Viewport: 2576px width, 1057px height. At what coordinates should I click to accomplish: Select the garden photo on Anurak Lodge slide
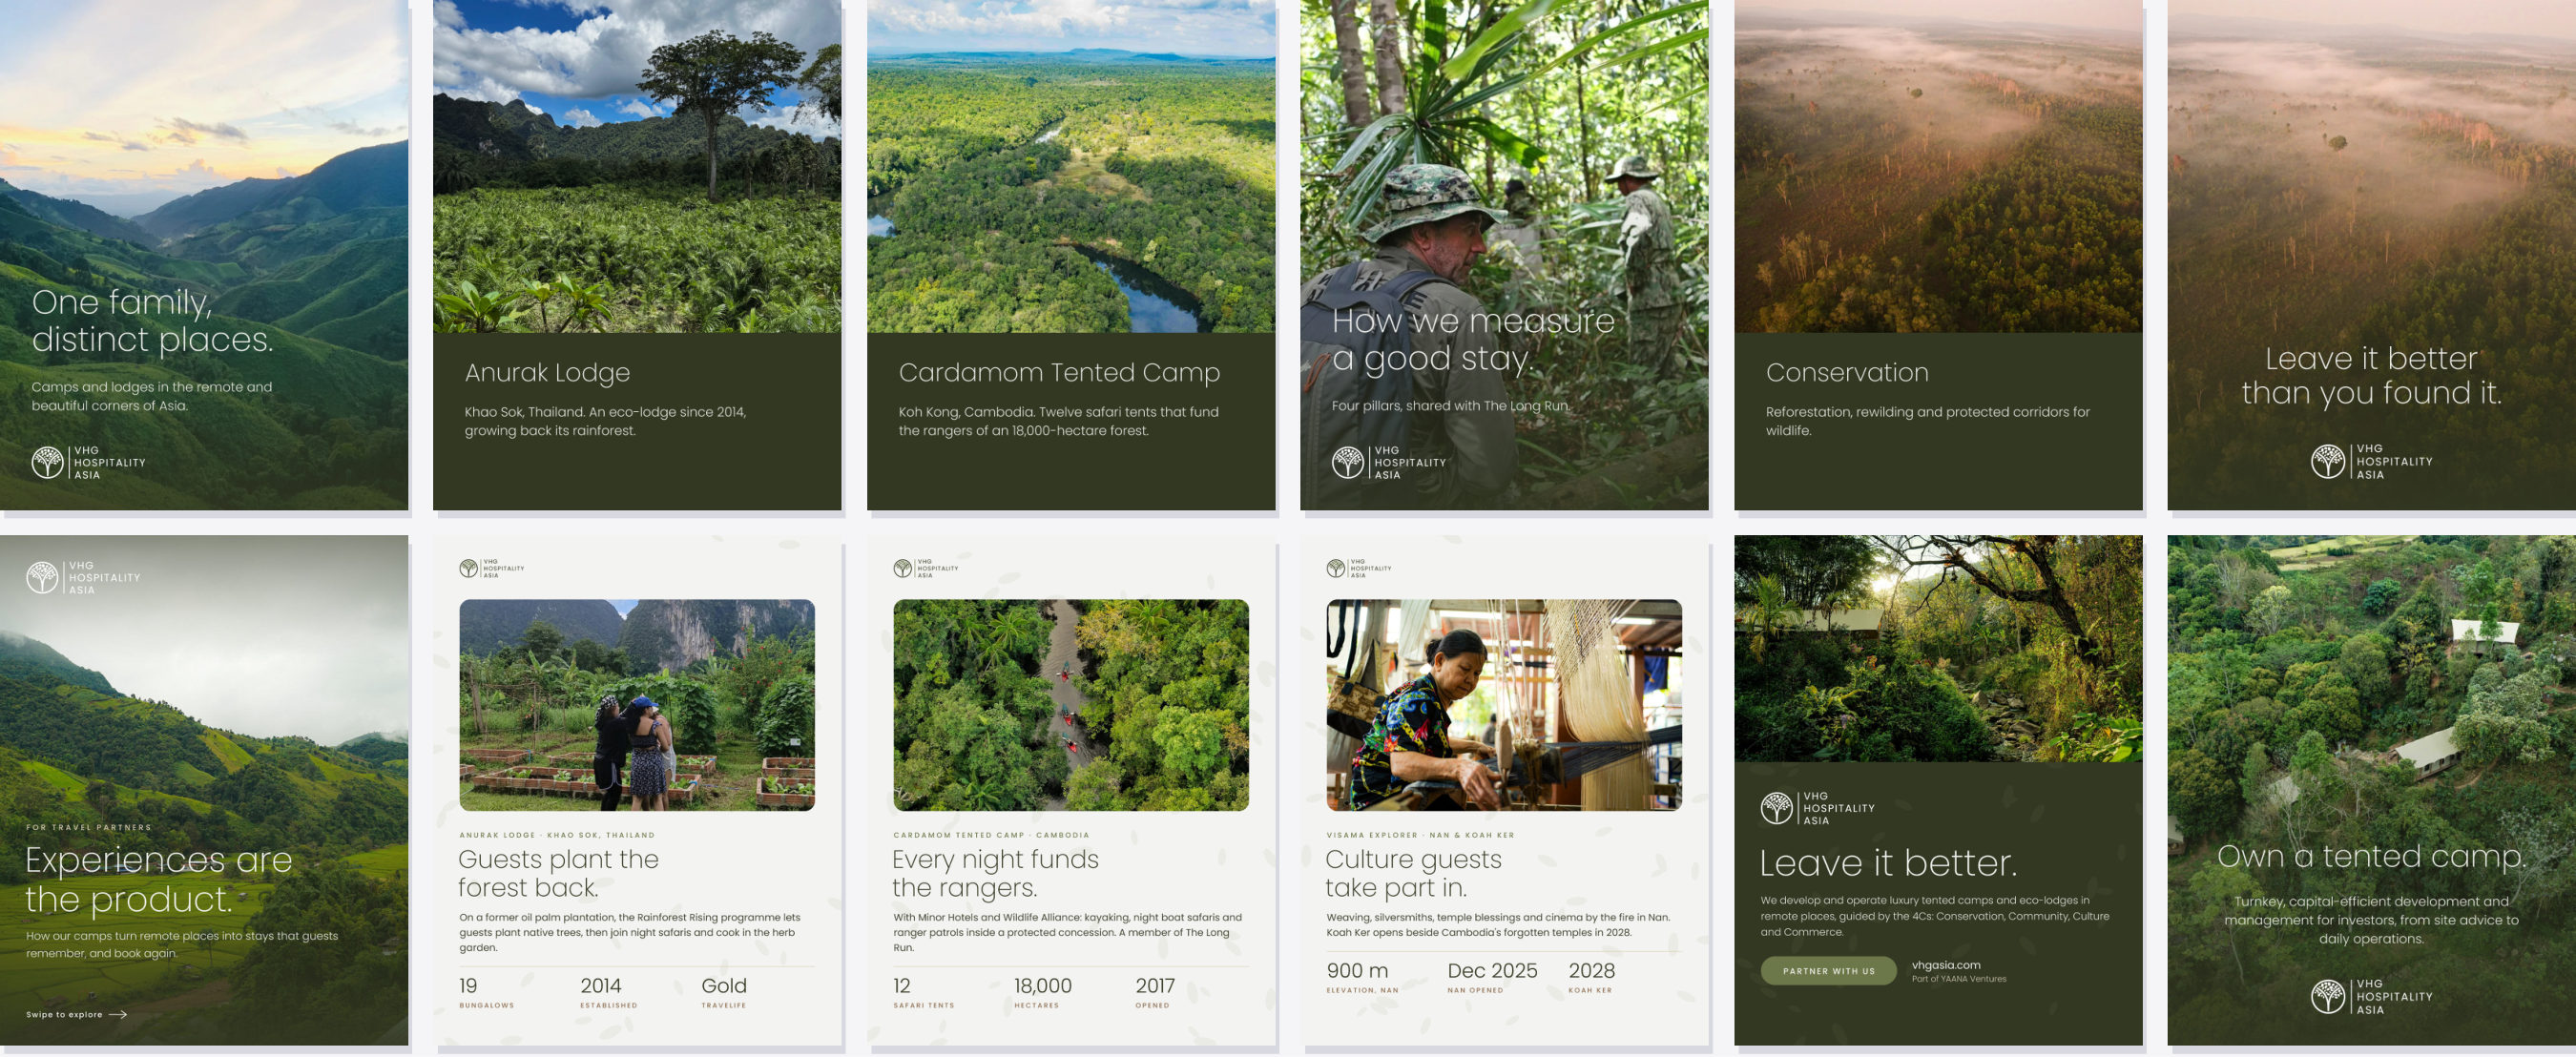tap(637, 705)
